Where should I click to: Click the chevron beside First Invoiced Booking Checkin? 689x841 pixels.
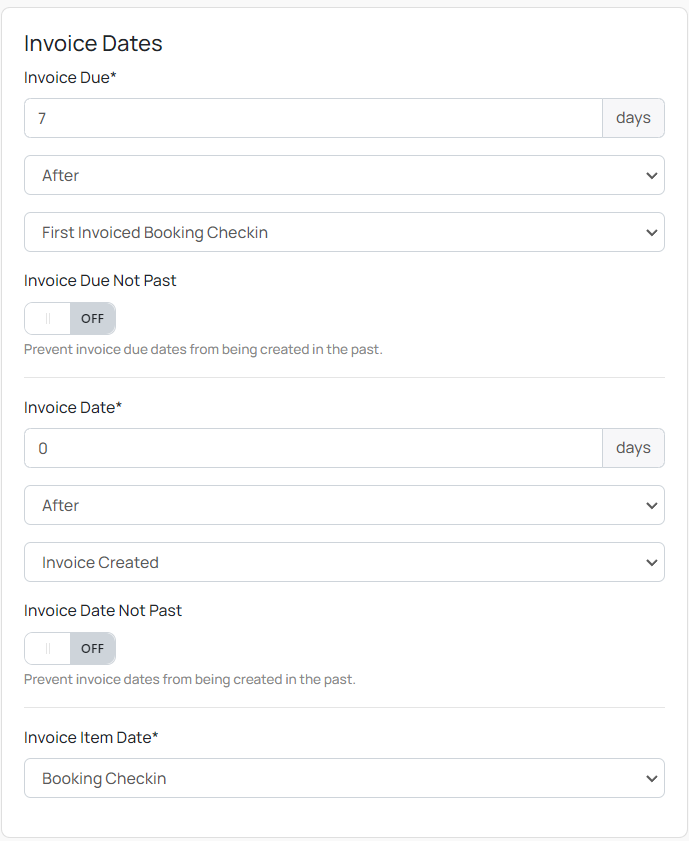pos(652,232)
